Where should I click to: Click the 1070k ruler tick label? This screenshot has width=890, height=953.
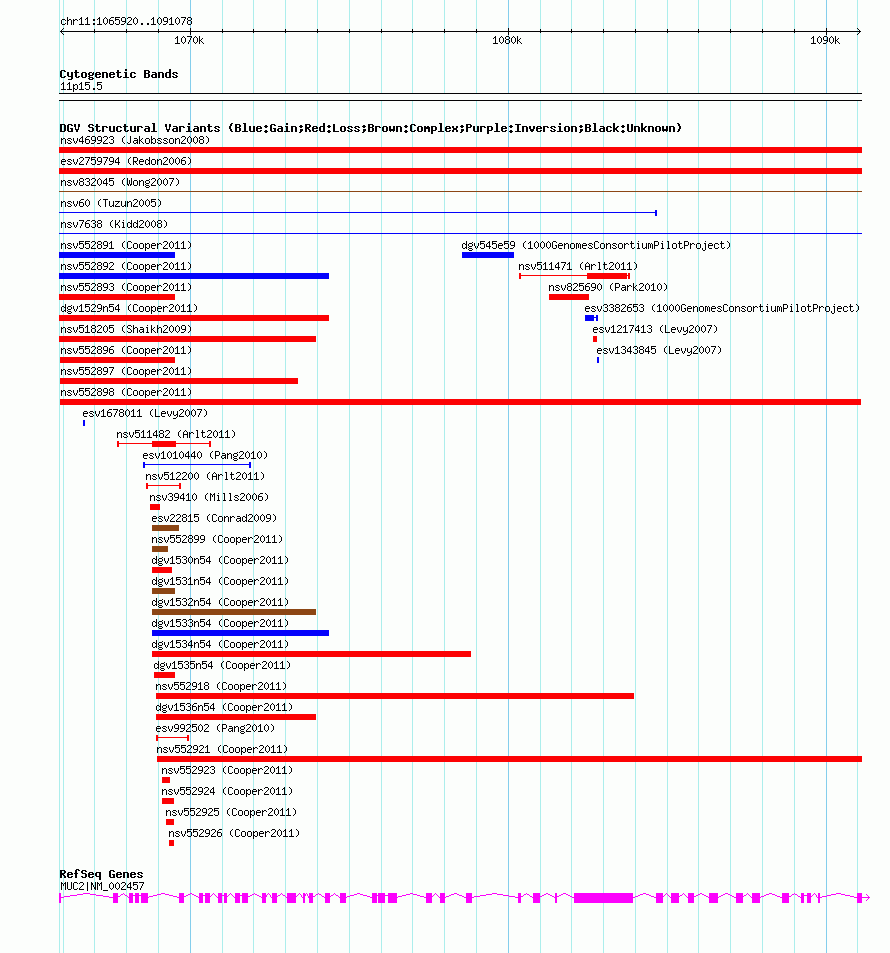point(189,40)
